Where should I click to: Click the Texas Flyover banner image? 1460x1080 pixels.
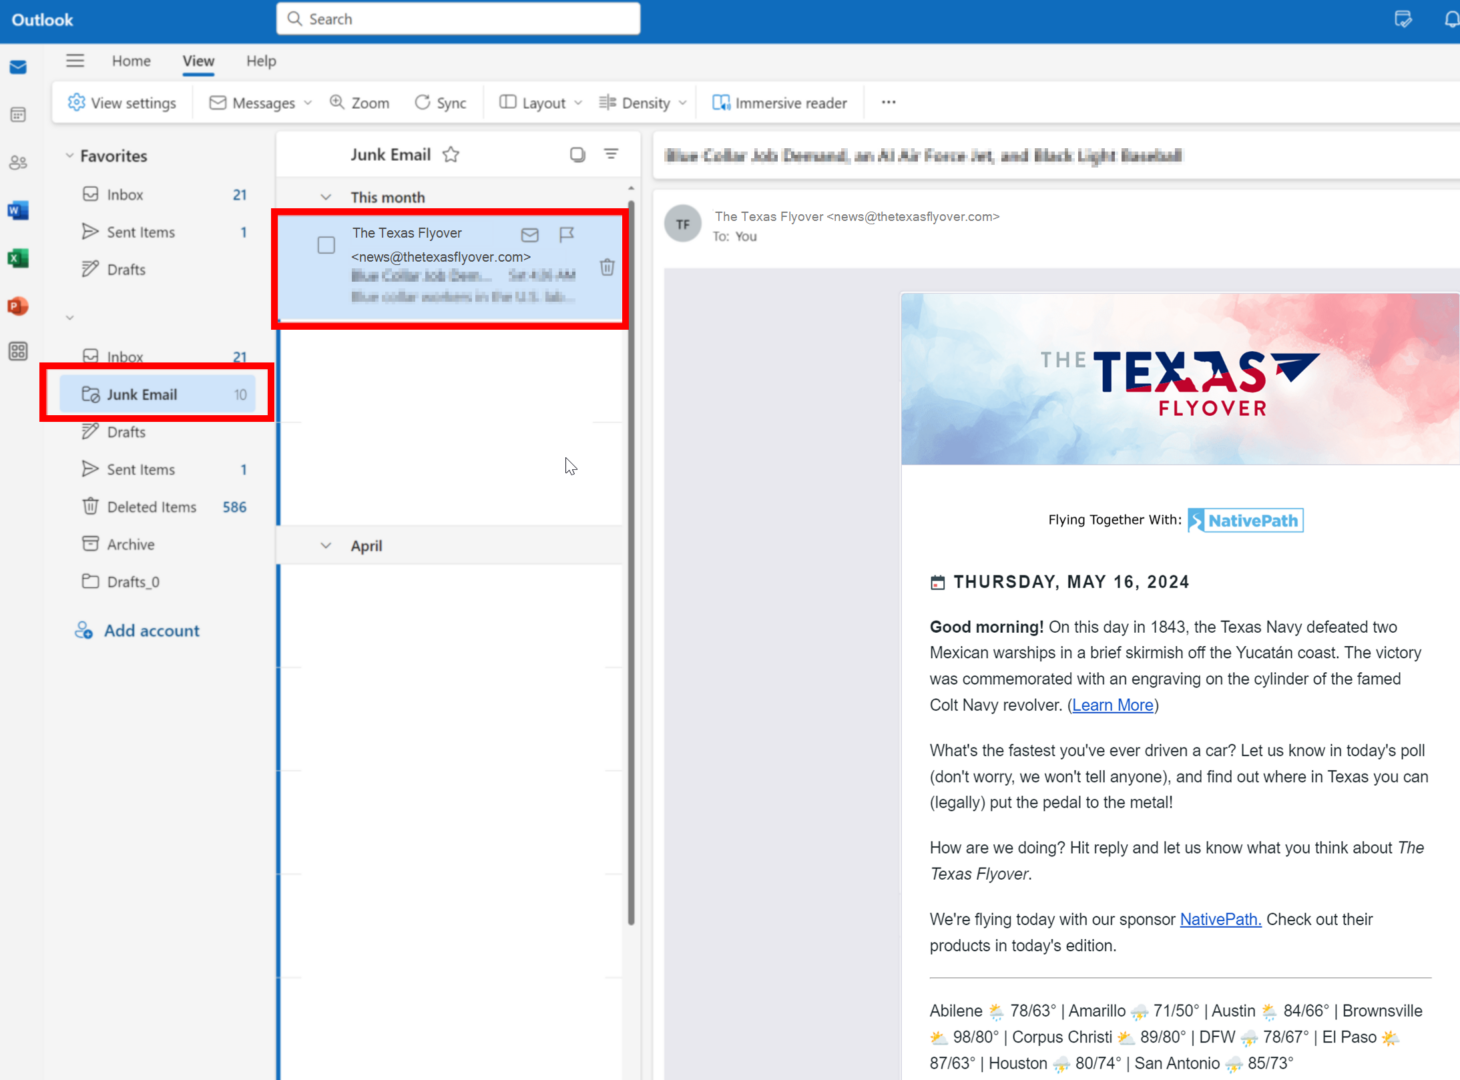(1180, 379)
